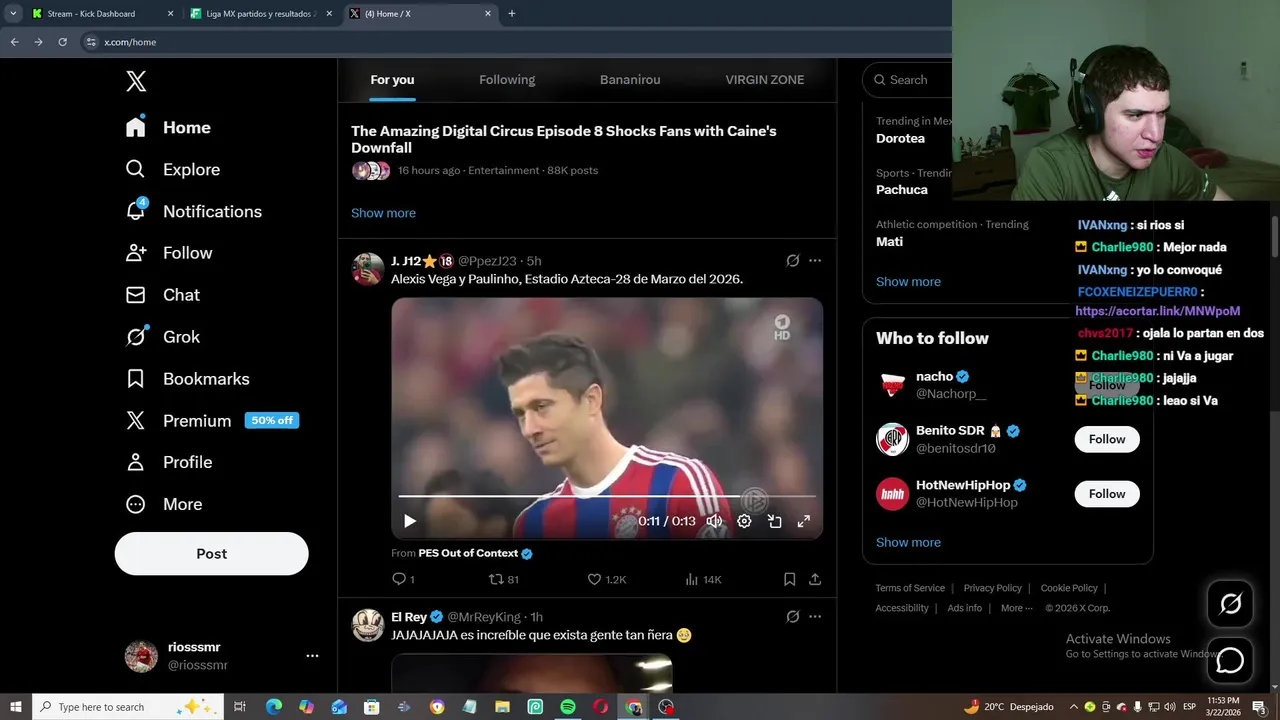Image resolution: width=1280 pixels, height=720 pixels.
Task: Mute the video with the speaker icon
Action: click(x=714, y=521)
